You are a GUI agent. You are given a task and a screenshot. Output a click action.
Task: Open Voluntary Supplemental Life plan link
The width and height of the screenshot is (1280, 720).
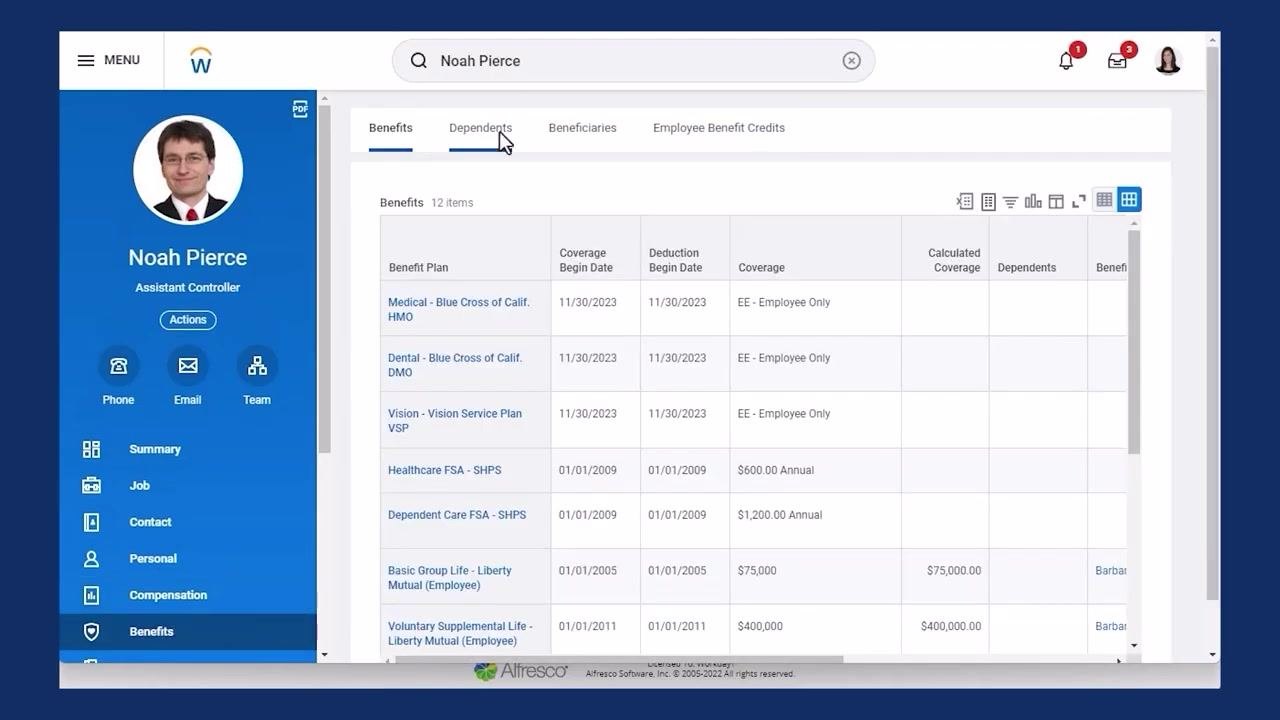pyautogui.click(x=460, y=633)
